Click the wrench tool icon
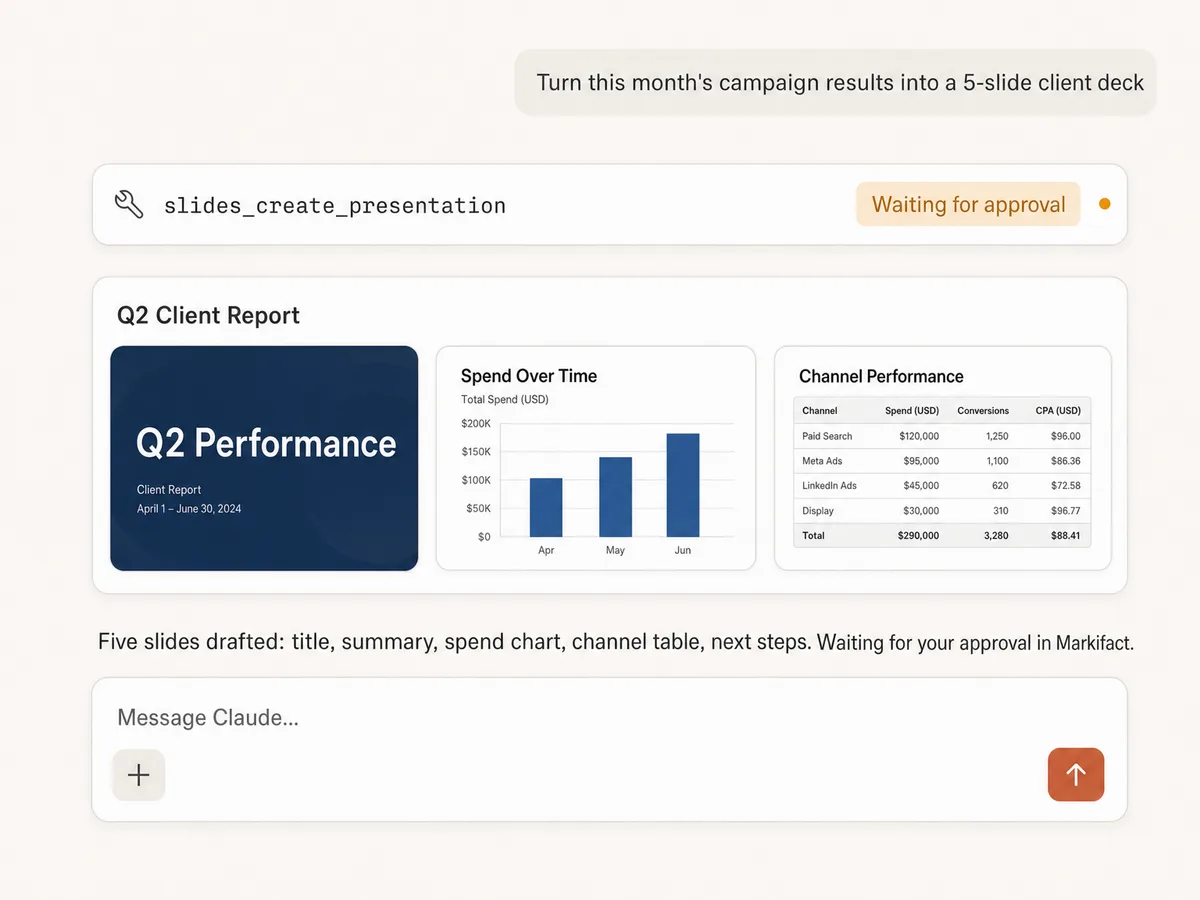The width and height of the screenshot is (1200, 900). pos(130,205)
